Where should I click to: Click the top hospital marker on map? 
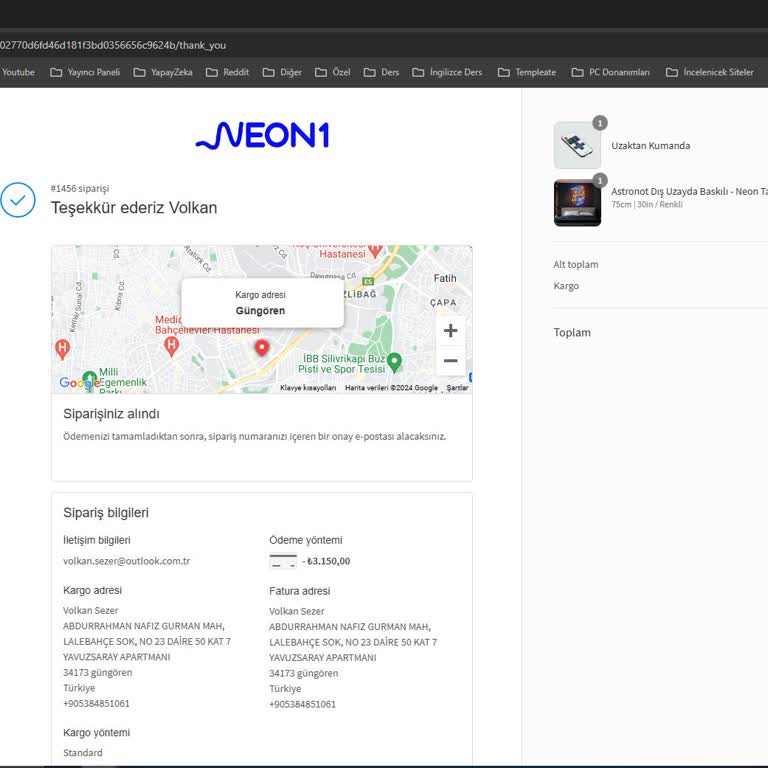point(375,251)
